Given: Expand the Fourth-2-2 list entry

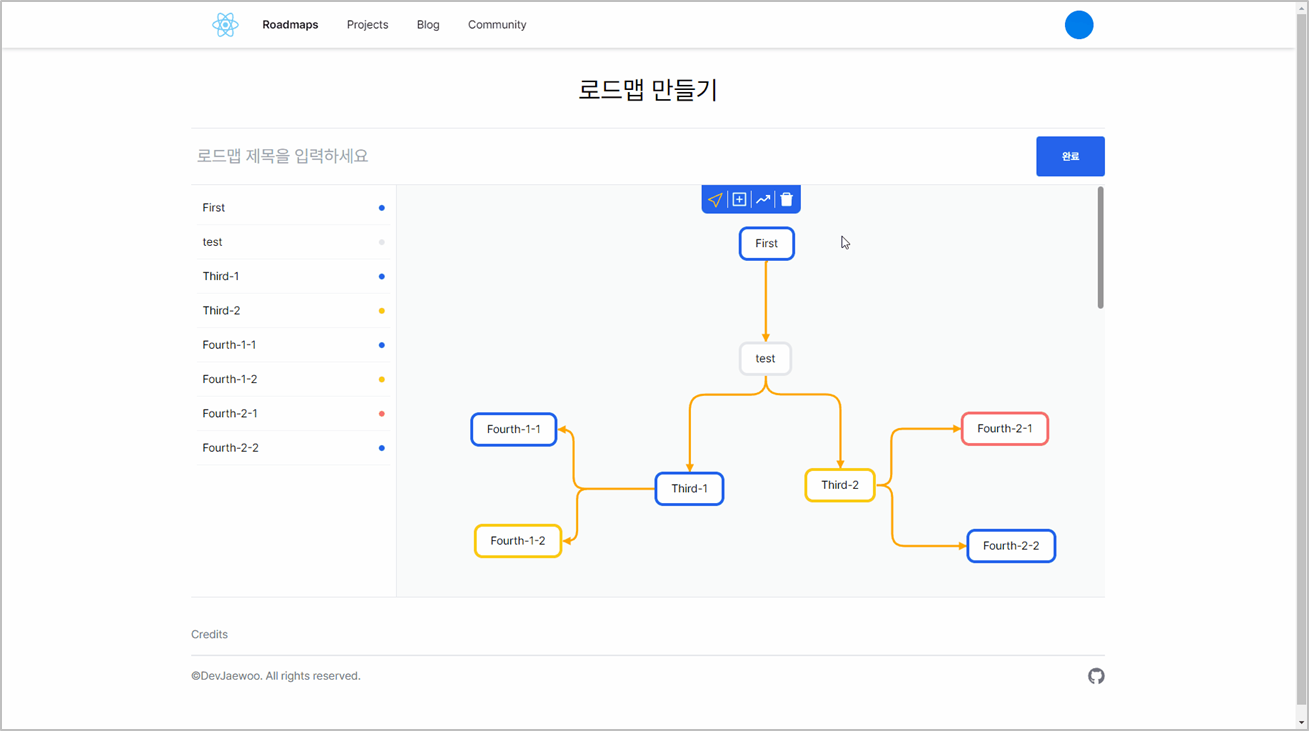Looking at the screenshot, I should pyautogui.click(x=230, y=447).
